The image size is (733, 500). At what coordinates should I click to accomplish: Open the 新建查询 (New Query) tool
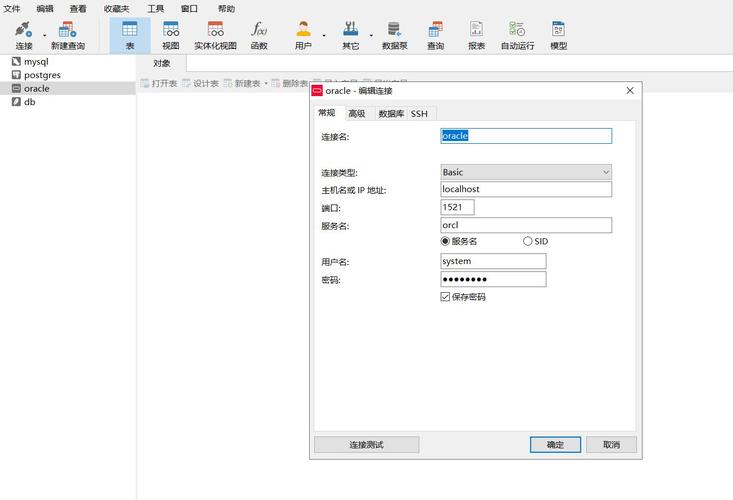(68, 35)
